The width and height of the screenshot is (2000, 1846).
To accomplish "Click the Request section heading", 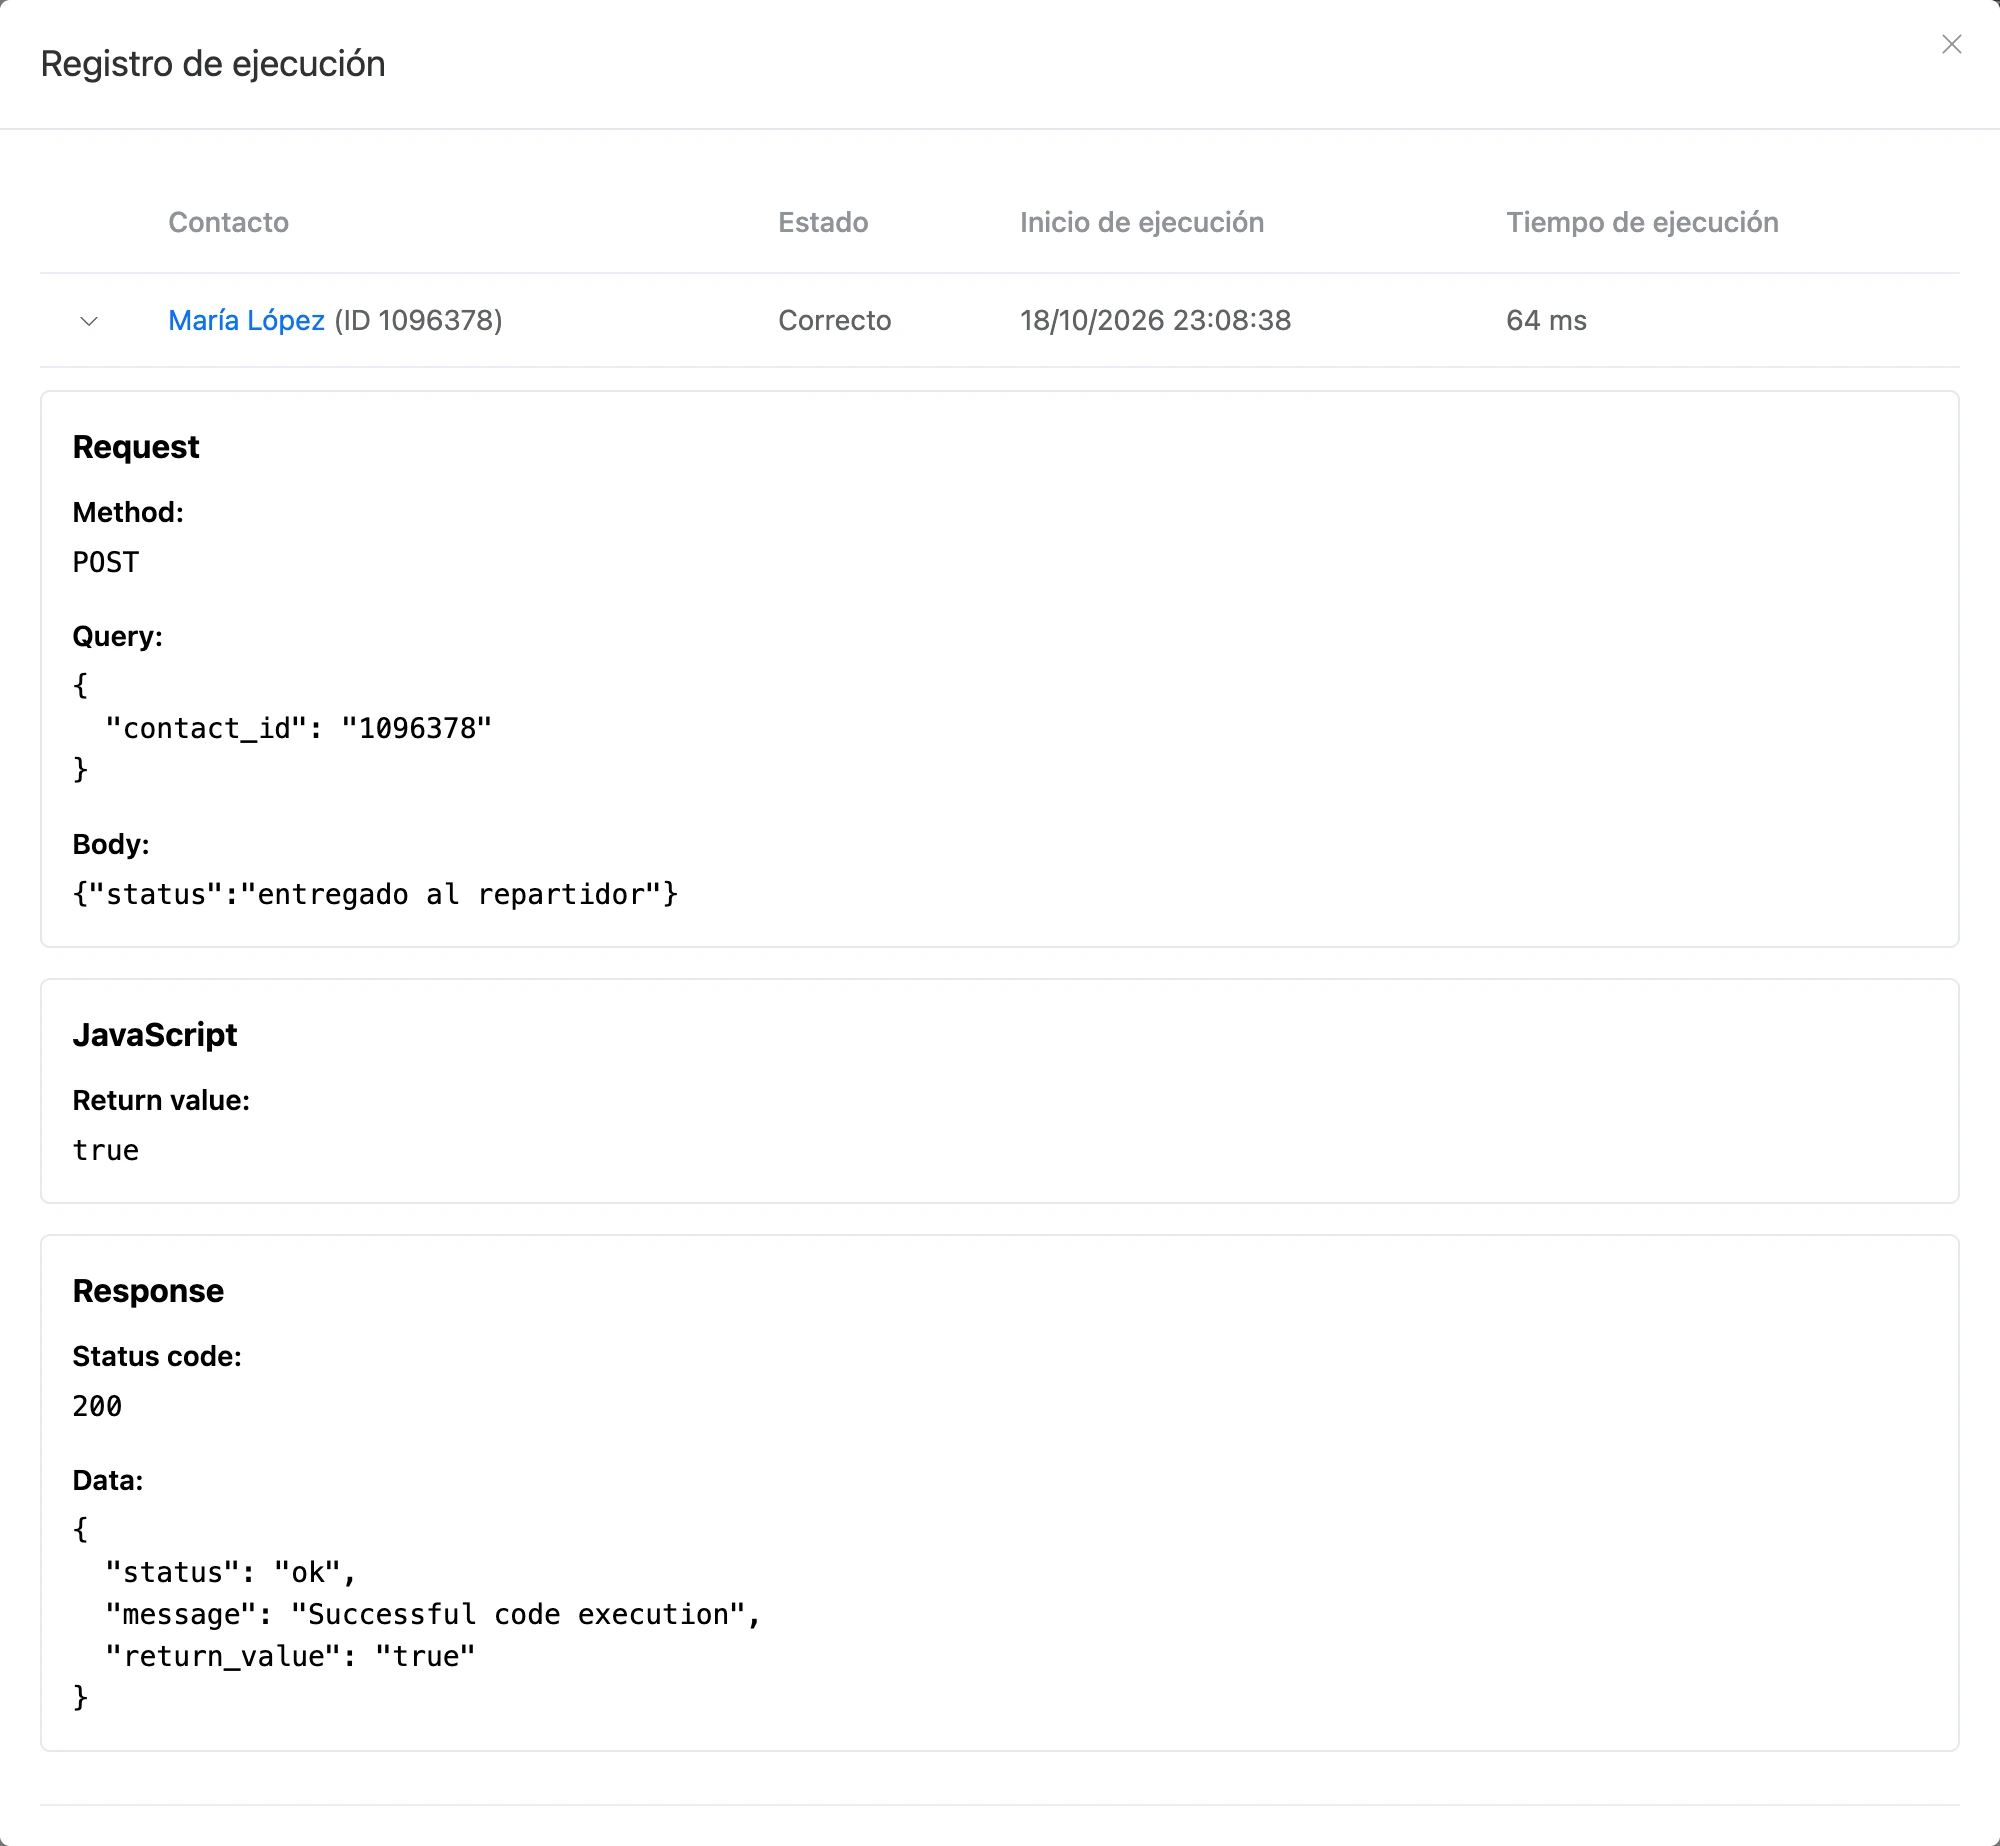I will [x=136, y=447].
